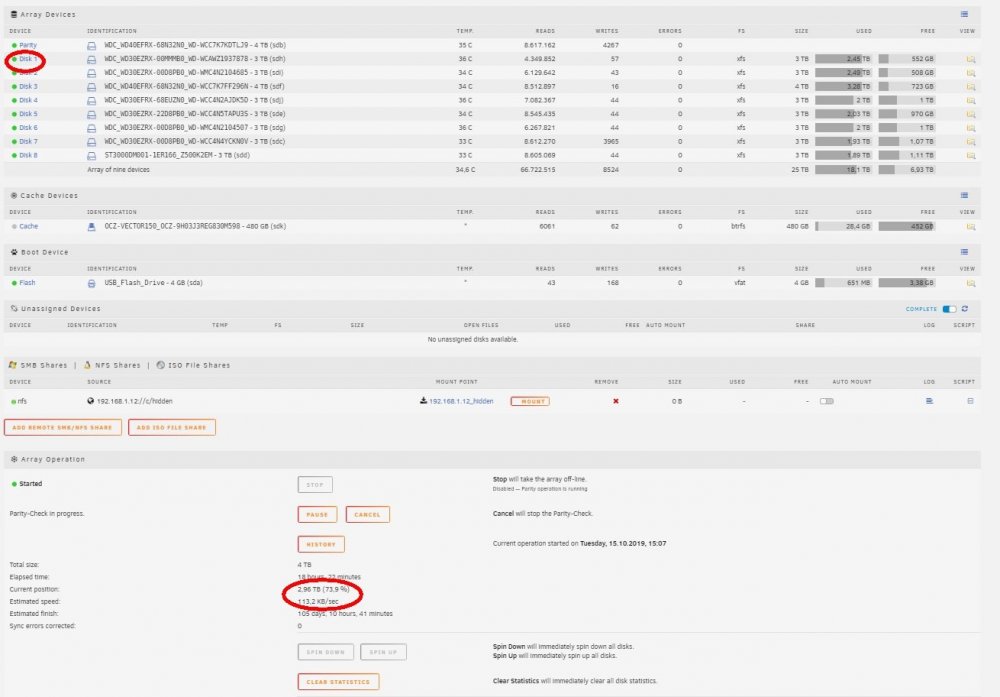Click the disabled STOP array button
Viewport: 1000px width, 697px height.
point(314,485)
